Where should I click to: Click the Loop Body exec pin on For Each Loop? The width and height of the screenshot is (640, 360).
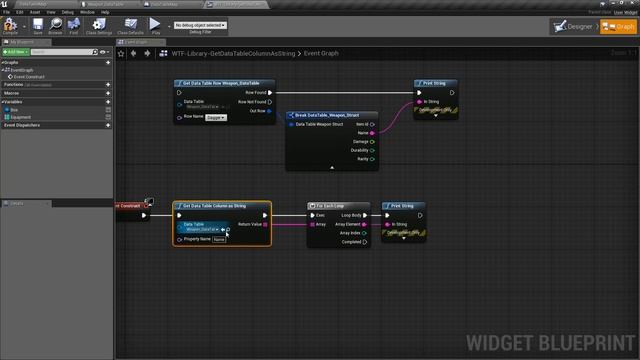pyautogui.click(x=365, y=215)
